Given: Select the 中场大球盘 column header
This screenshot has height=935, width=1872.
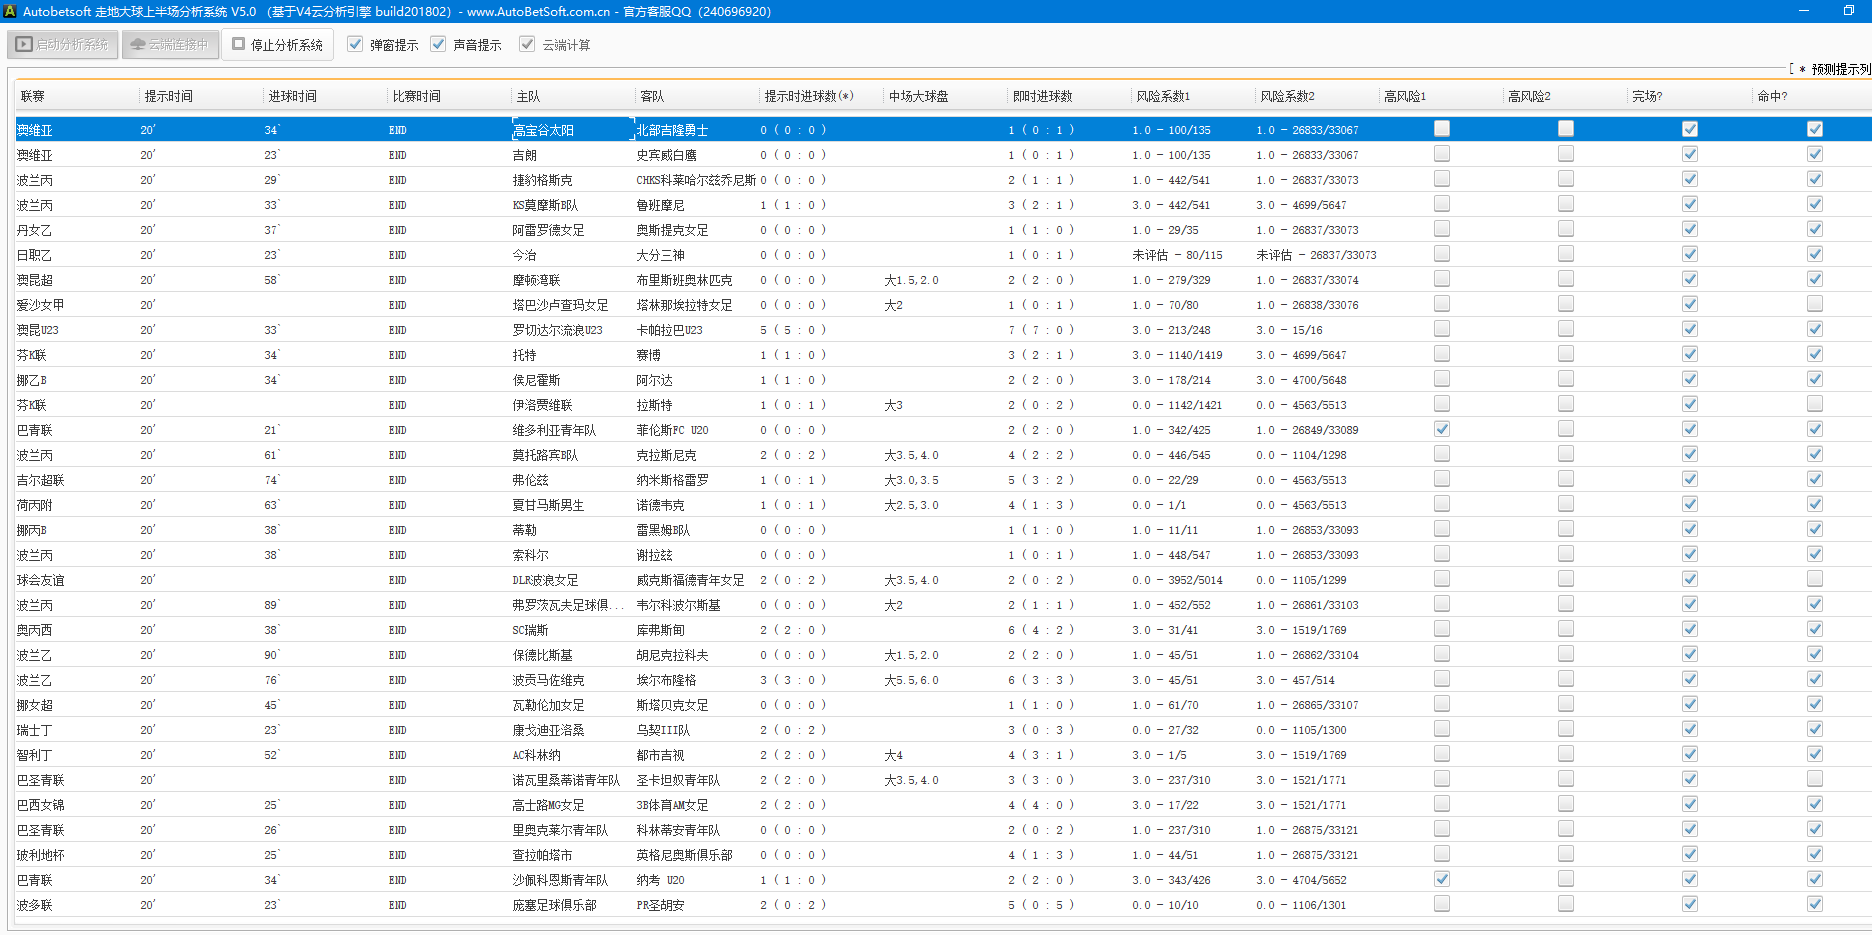Looking at the screenshot, I should (918, 96).
